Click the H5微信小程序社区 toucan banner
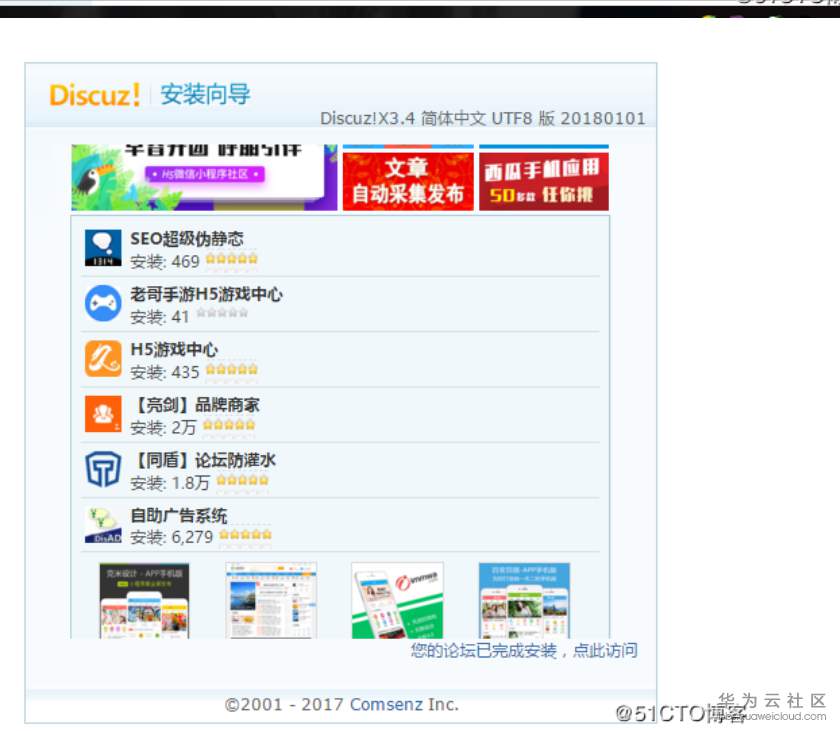The width and height of the screenshot is (840, 731). point(204,177)
